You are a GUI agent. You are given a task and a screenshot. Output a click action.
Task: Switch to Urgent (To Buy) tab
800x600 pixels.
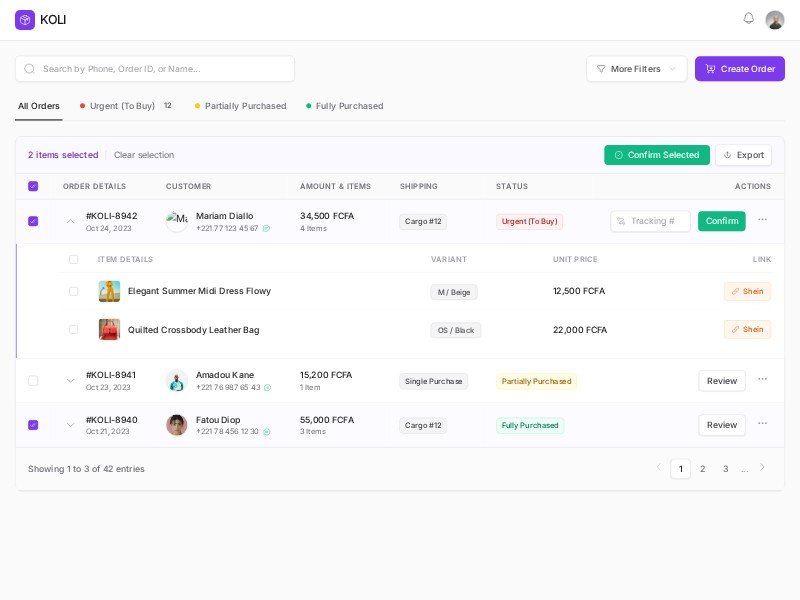122,106
